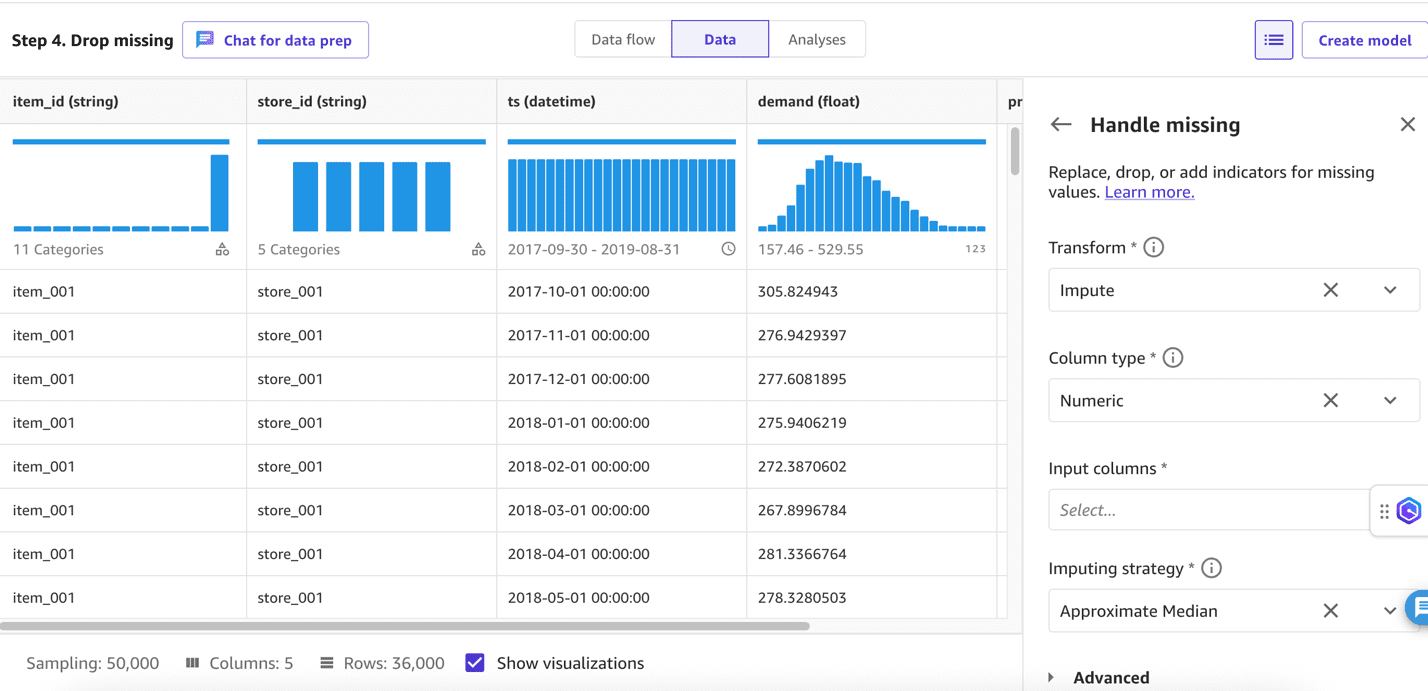Open the Column type dropdown showing Numeric
The image size is (1428, 691).
tap(1390, 400)
